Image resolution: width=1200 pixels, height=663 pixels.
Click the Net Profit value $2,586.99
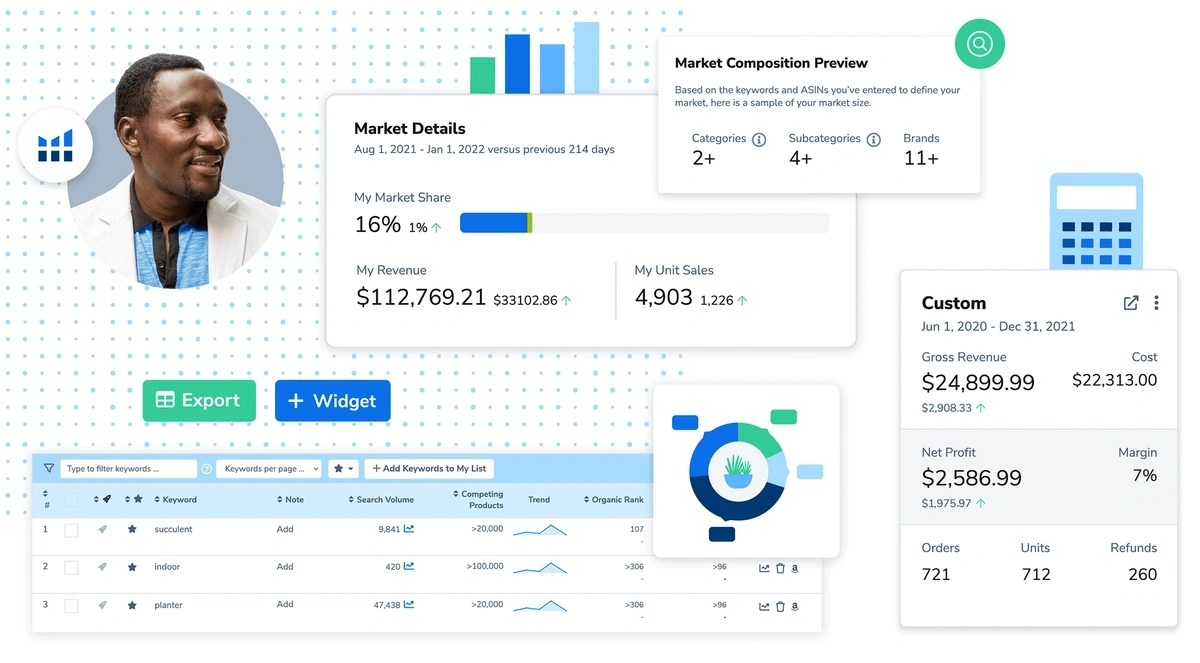971,477
